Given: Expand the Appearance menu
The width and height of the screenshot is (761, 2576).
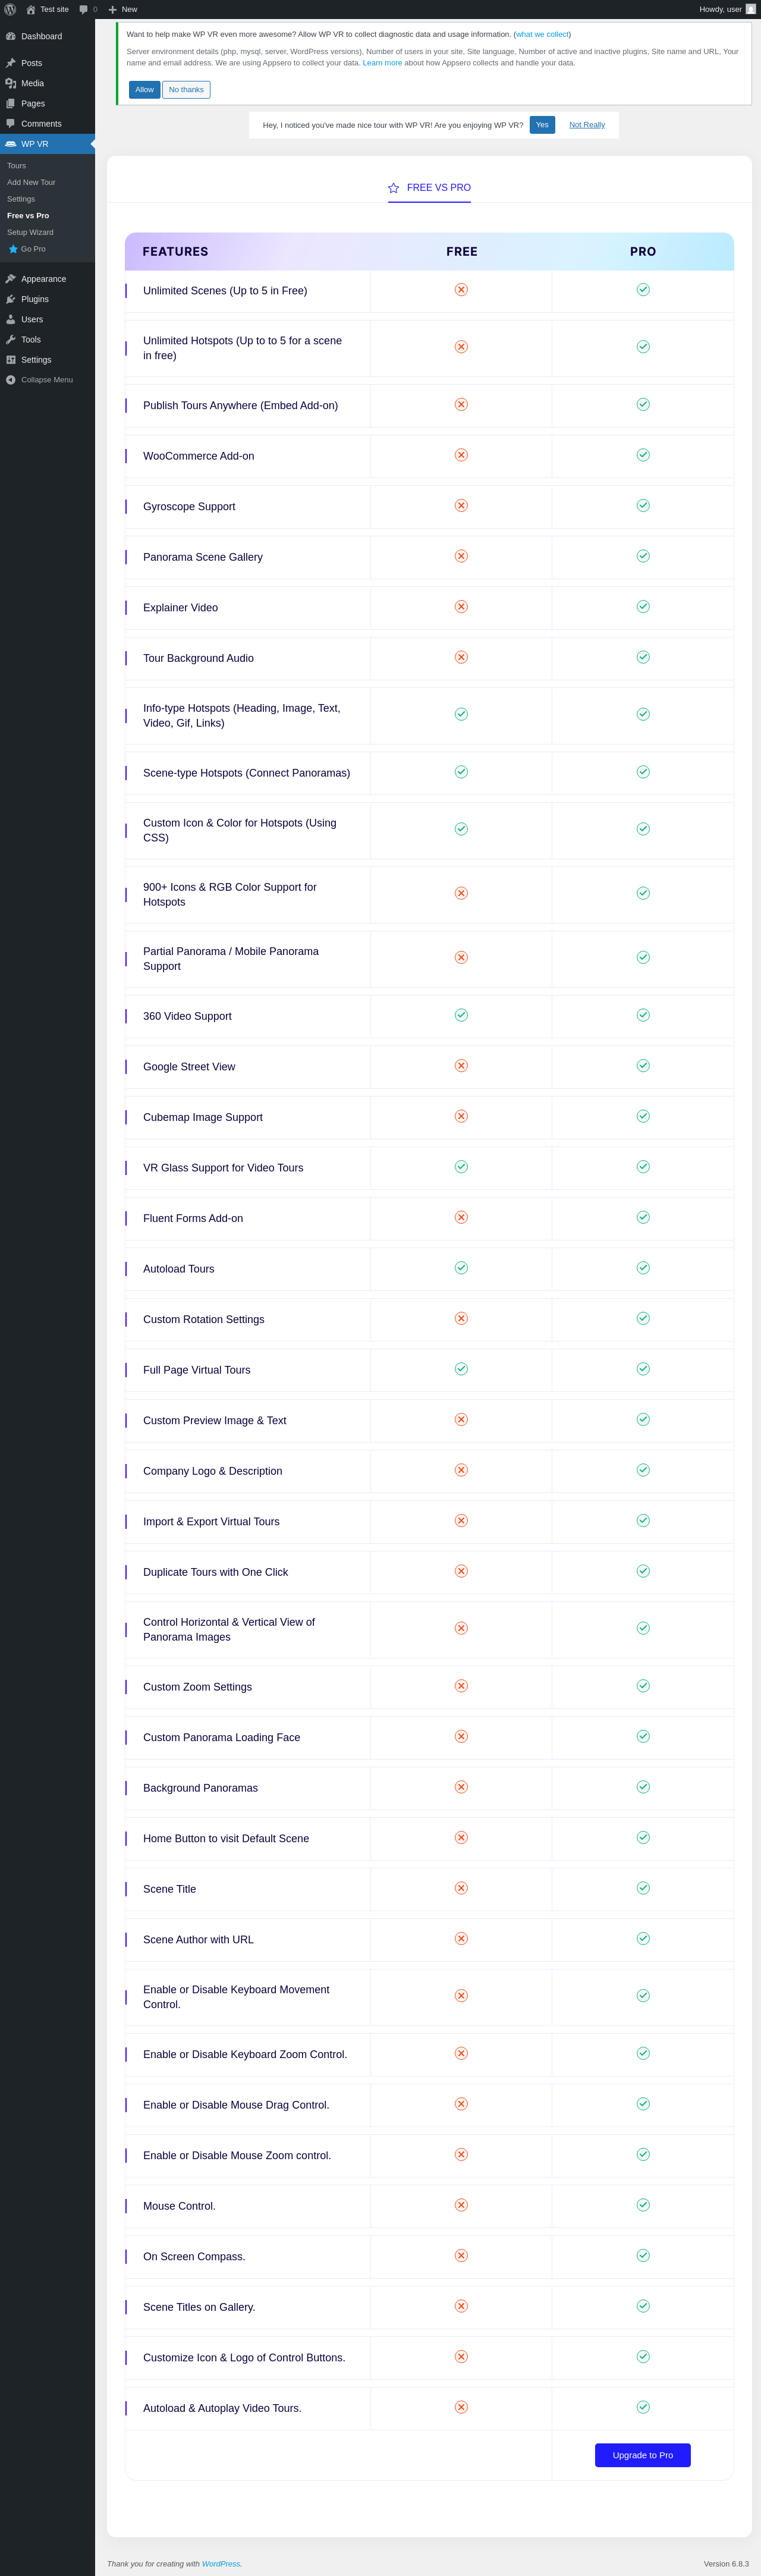Looking at the screenshot, I should coord(43,279).
